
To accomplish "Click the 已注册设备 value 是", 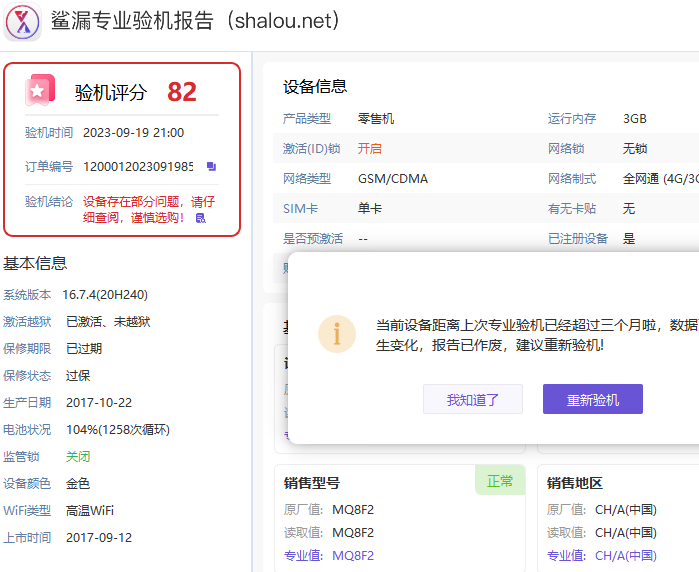I will [x=629, y=239].
